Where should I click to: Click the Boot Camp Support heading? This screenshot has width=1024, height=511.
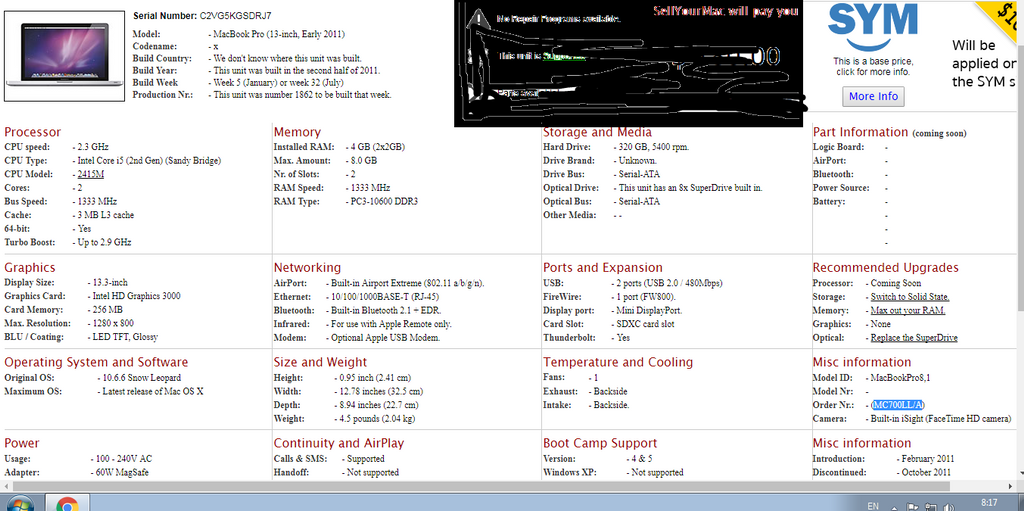tap(600, 443)
